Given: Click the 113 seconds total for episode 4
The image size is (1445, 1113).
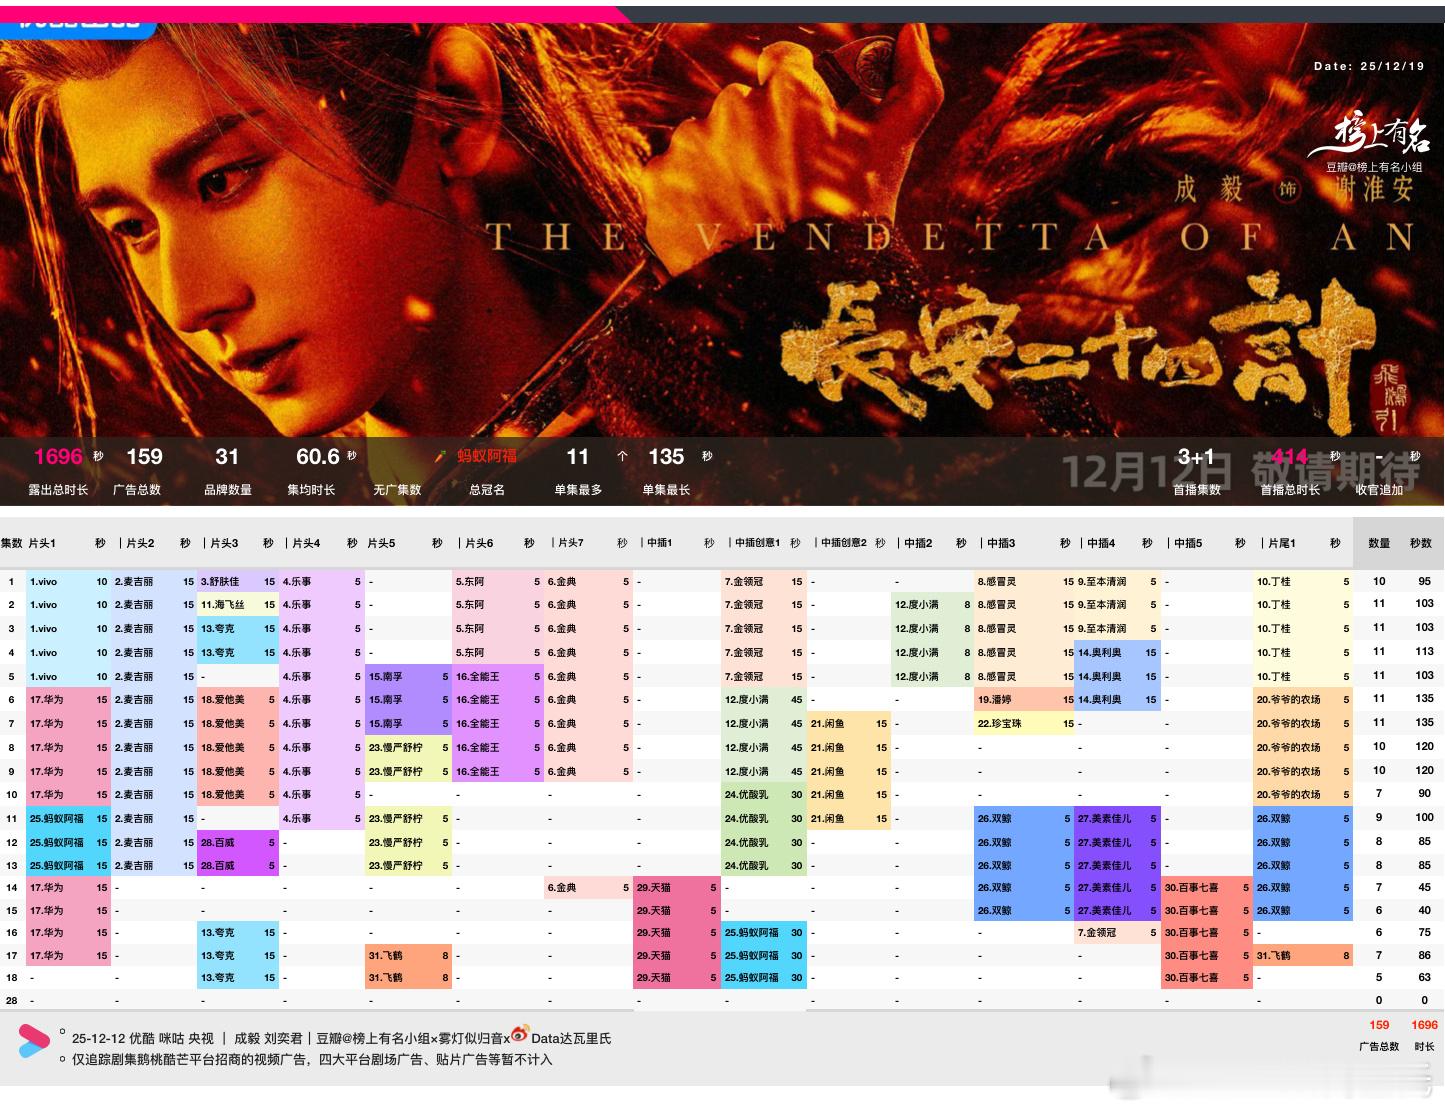Looking at the screenshot, I should [x=1424, y=652].
